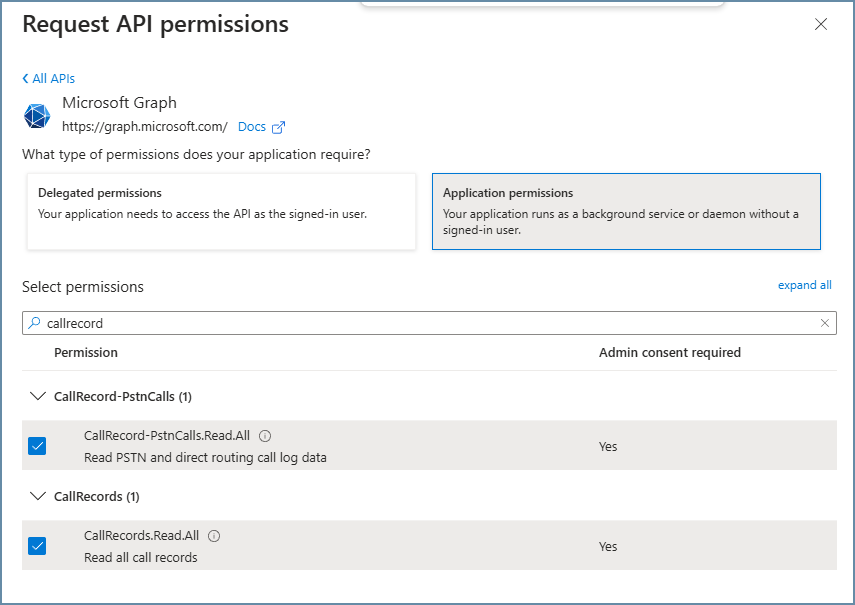Click the search magnifier icon
This screenshot has width=855, height=605.
[35, 323]
